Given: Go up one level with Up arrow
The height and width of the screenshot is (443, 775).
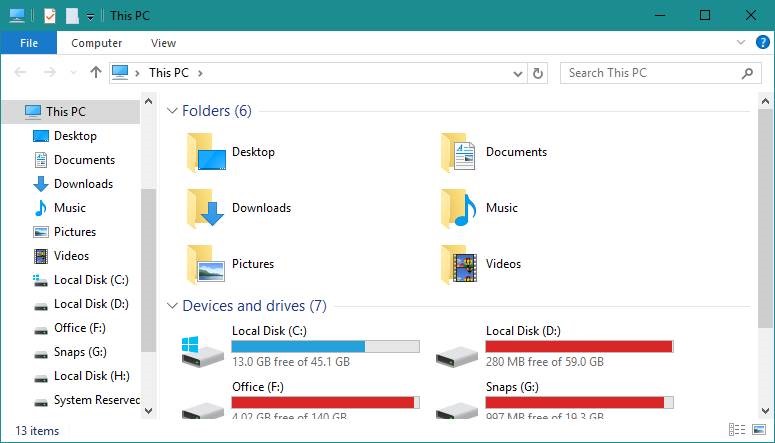Looking at the screenshot, I should click(96, 73).
